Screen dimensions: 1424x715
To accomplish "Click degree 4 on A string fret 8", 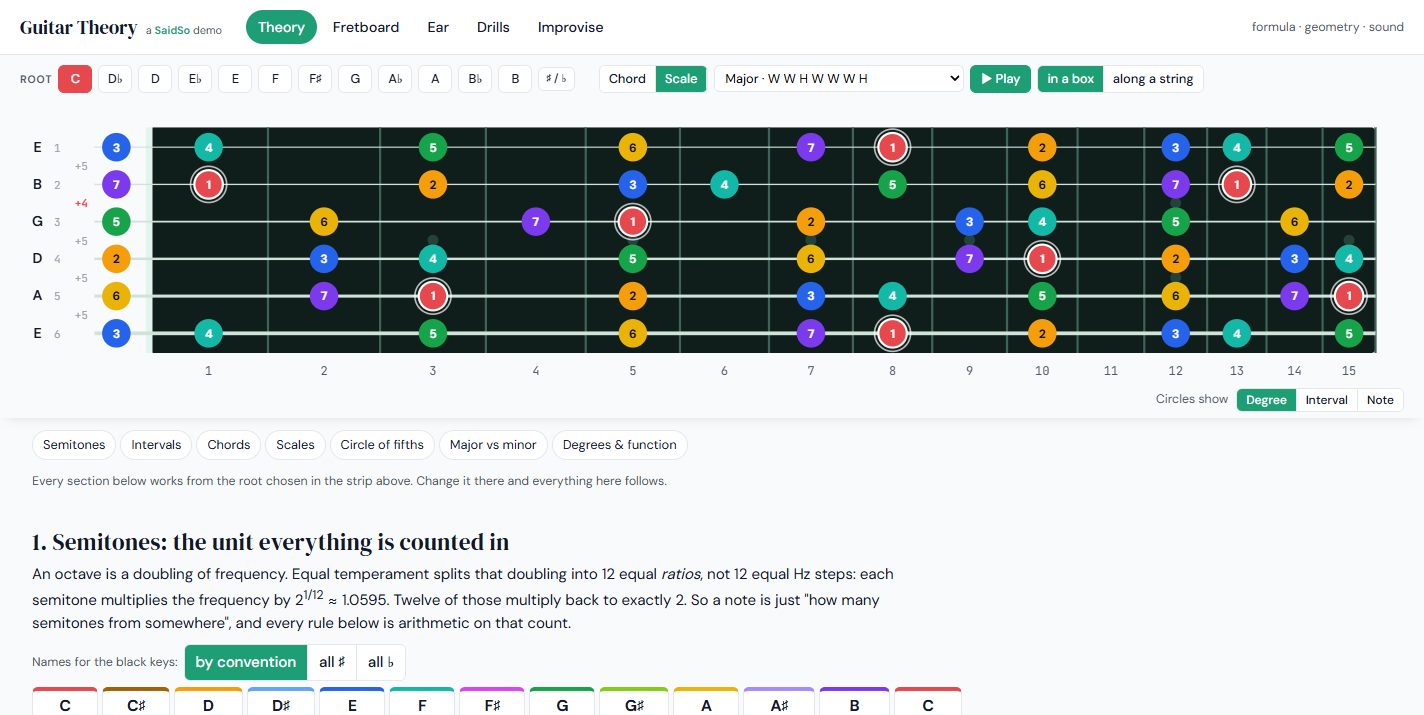I will 892,296.
